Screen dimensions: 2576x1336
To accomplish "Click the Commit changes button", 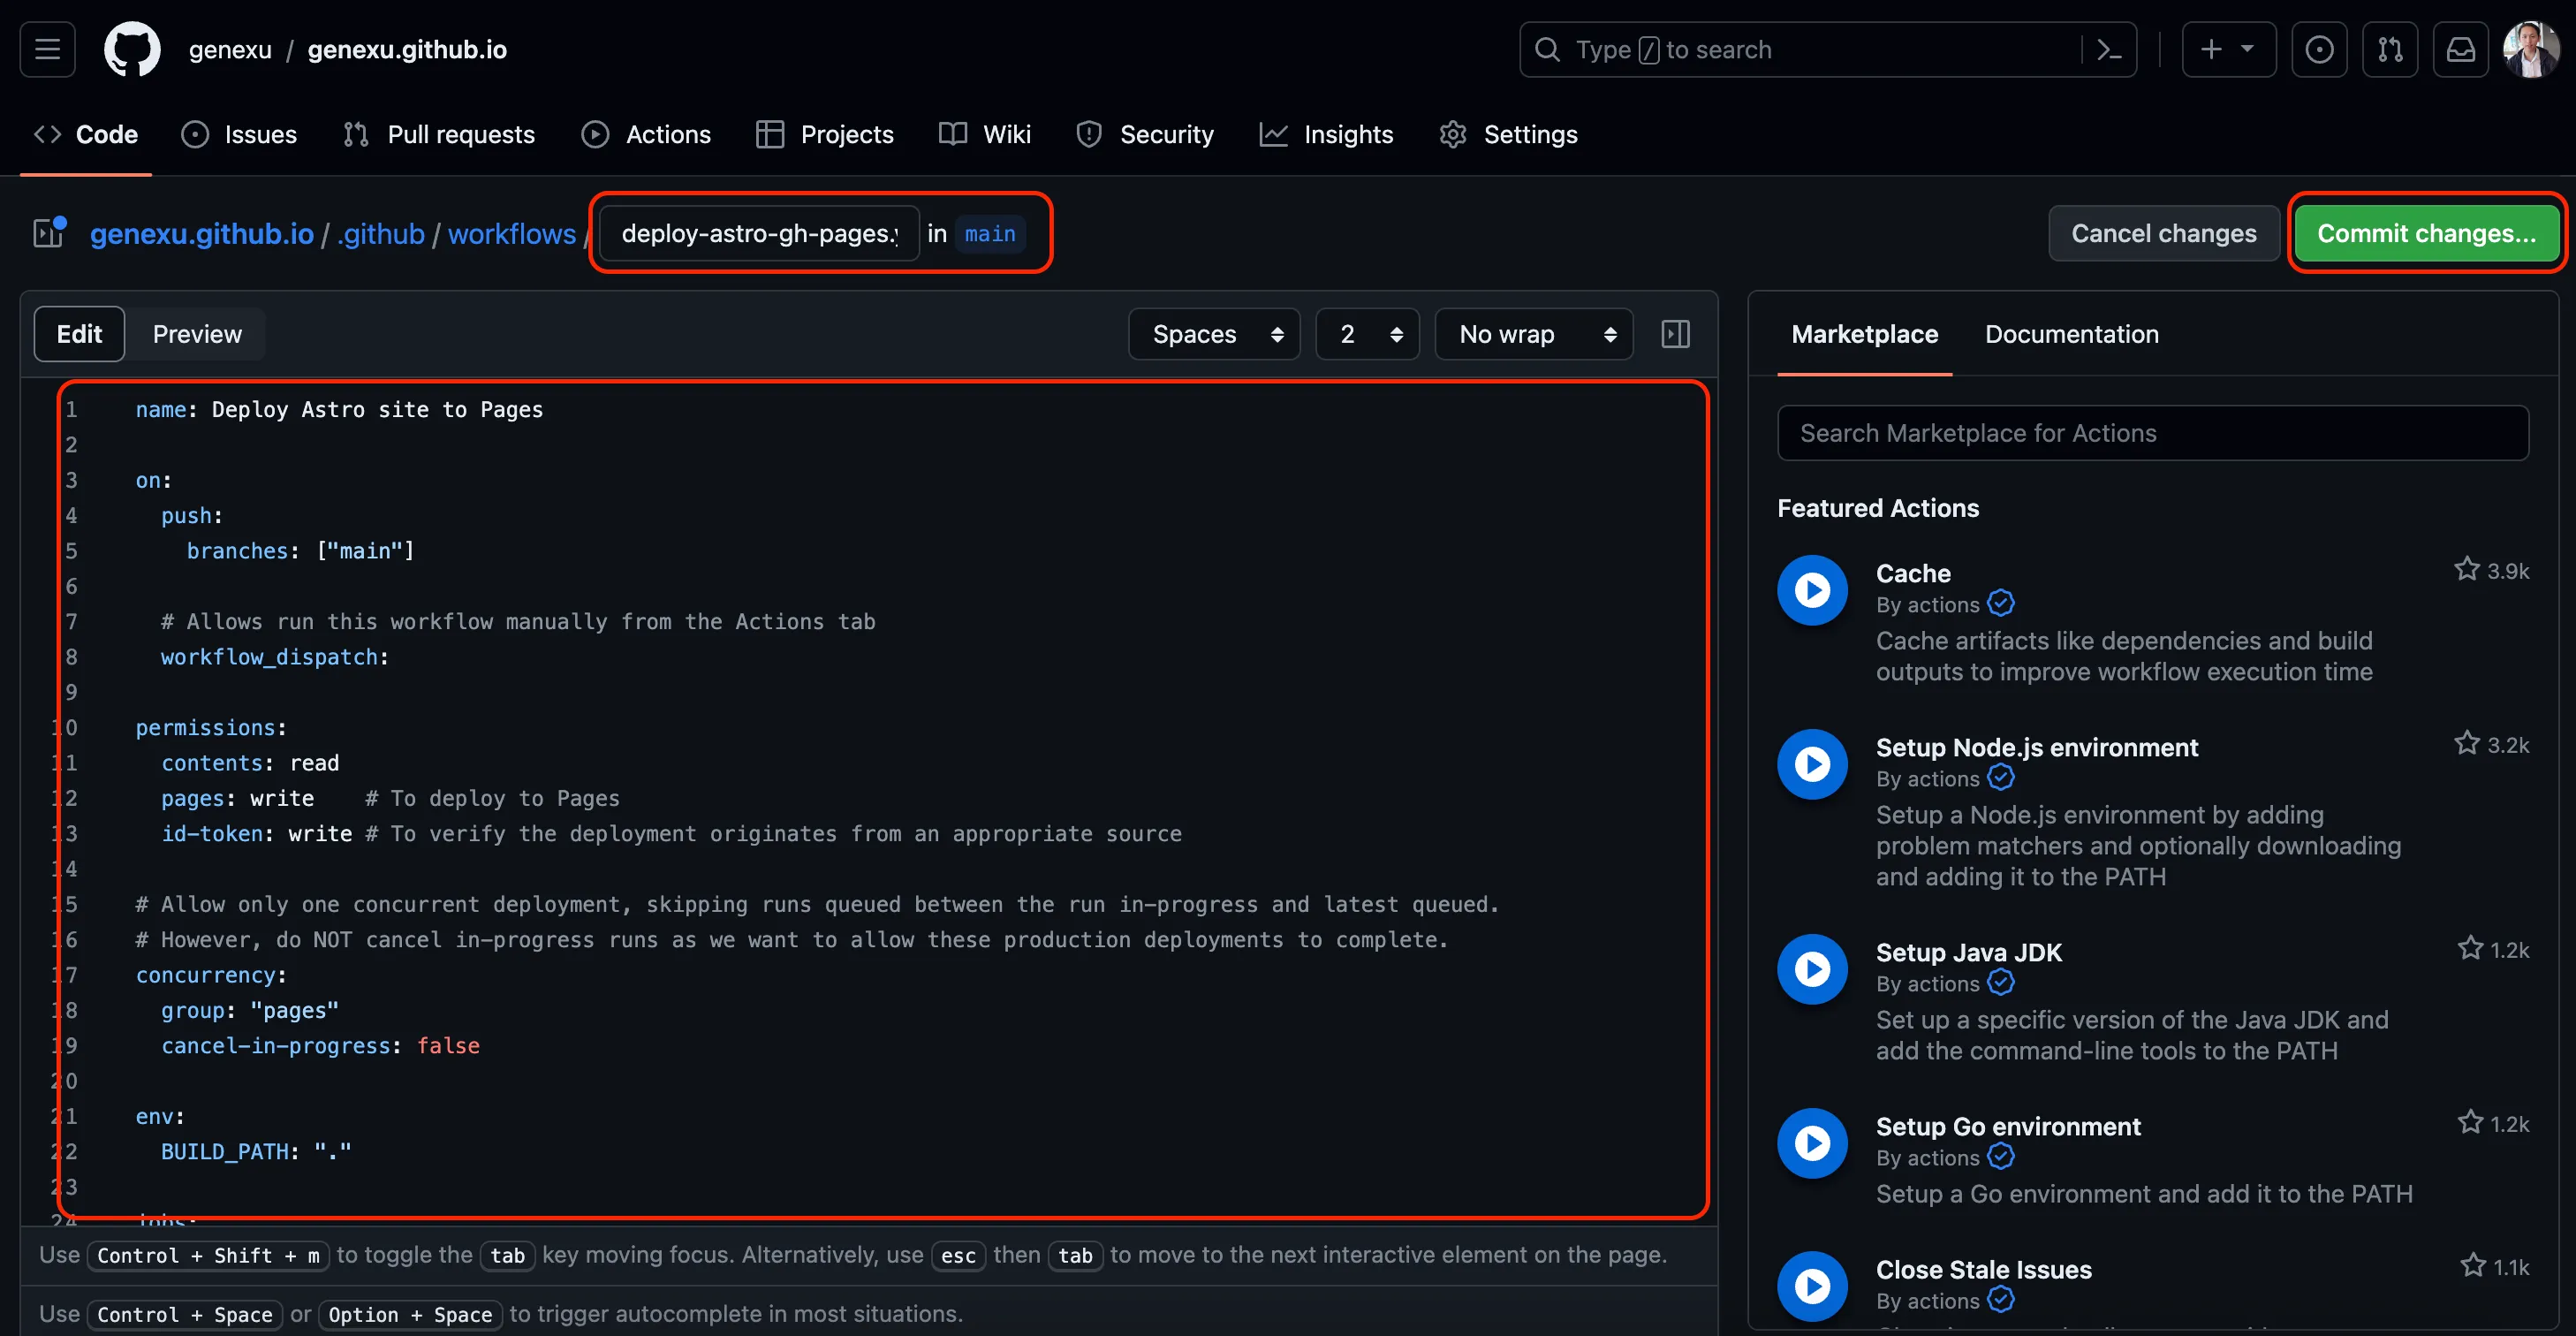I will pos(2426,233).
